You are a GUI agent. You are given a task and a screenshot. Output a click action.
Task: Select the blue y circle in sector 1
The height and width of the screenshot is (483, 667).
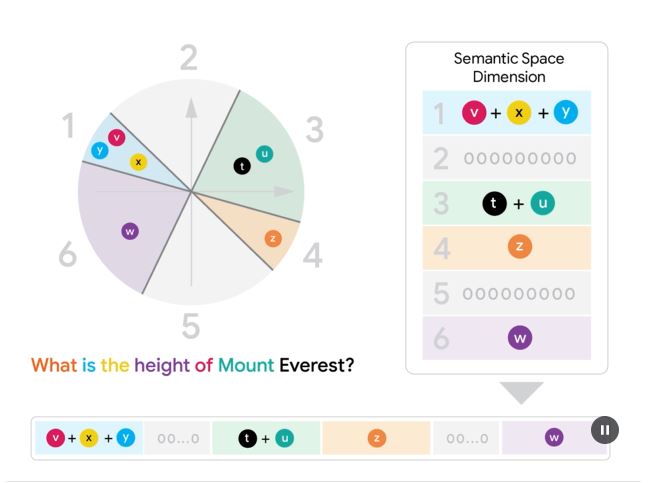pyautogui.click(x=100, y=150)
